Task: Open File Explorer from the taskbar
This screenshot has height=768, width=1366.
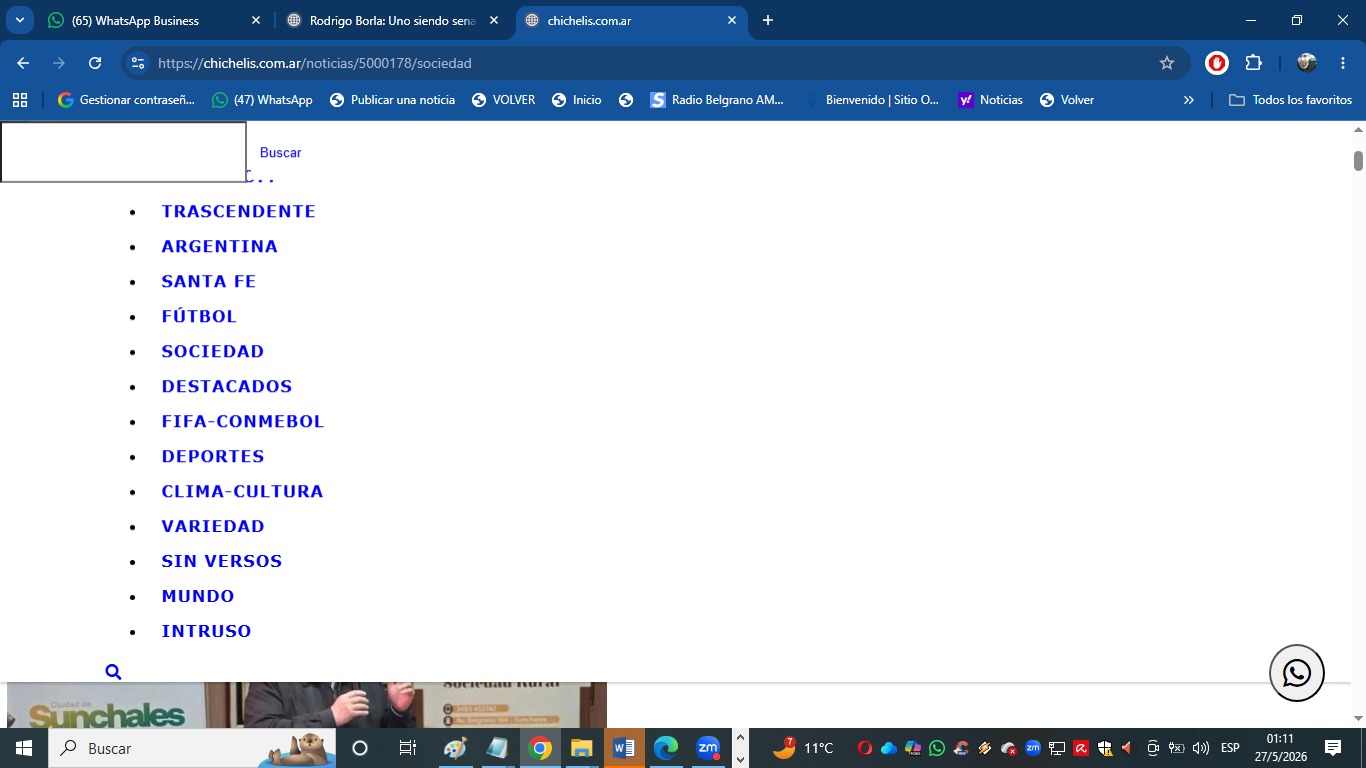Action: (x=581, y=748)
